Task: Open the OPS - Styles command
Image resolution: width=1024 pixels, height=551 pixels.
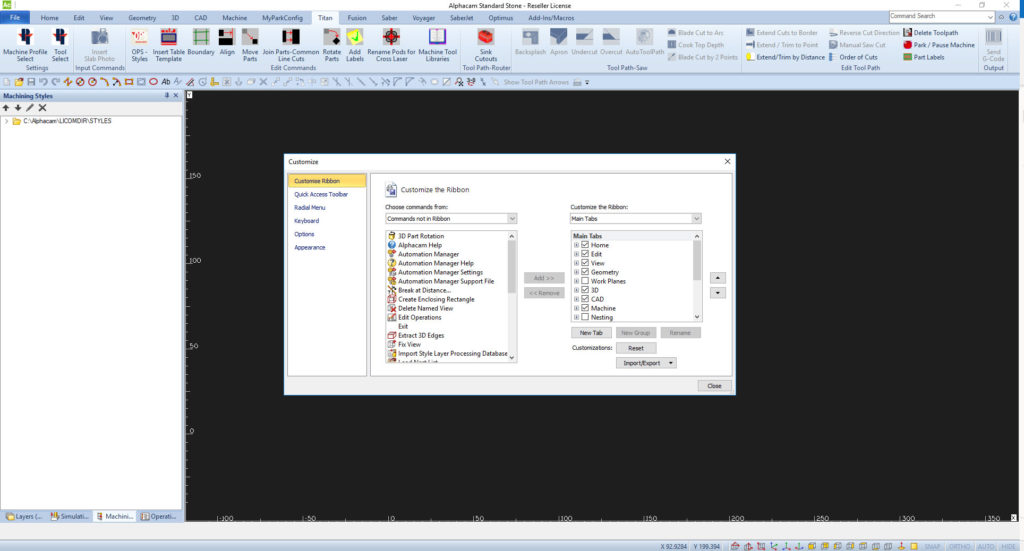Action: point(139,45)
